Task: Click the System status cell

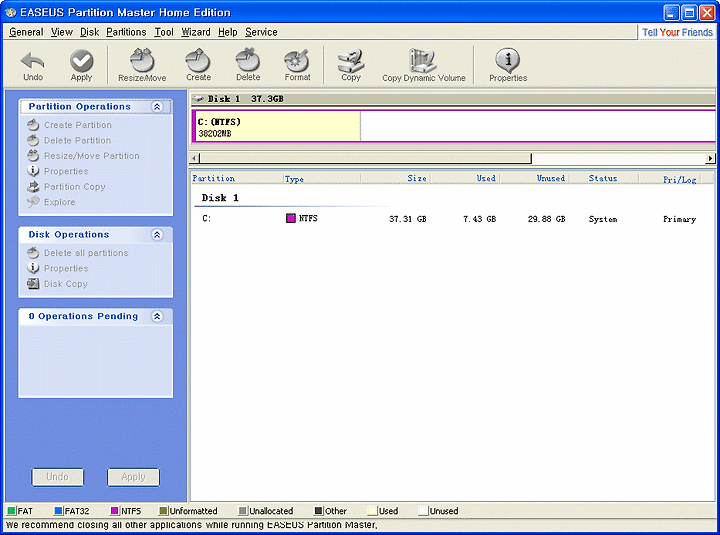Action: coord(603,219)
